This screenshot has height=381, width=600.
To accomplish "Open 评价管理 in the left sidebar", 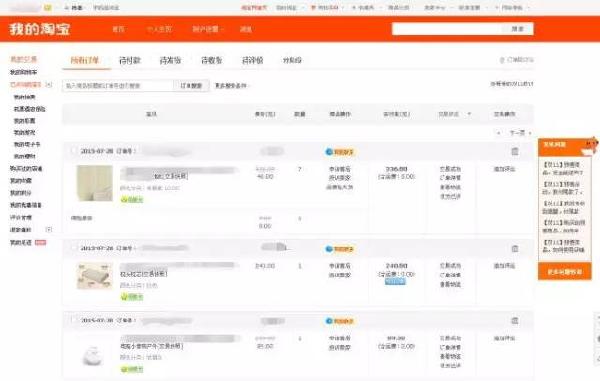I will pos(21,217).
